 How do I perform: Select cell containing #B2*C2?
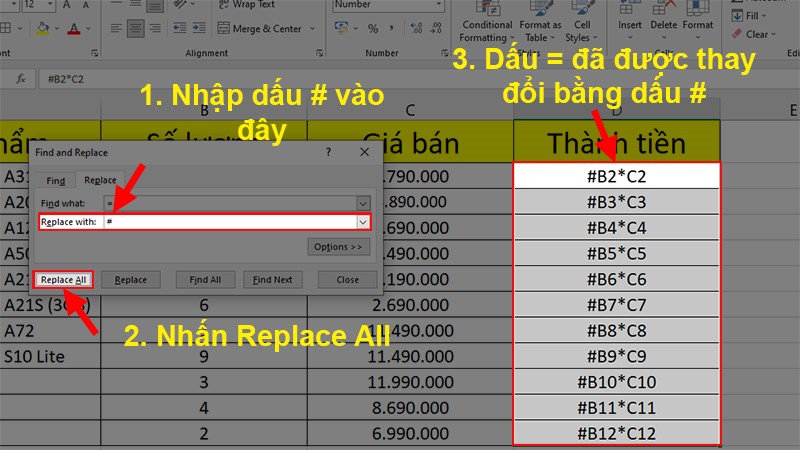[x=616, y=176]
